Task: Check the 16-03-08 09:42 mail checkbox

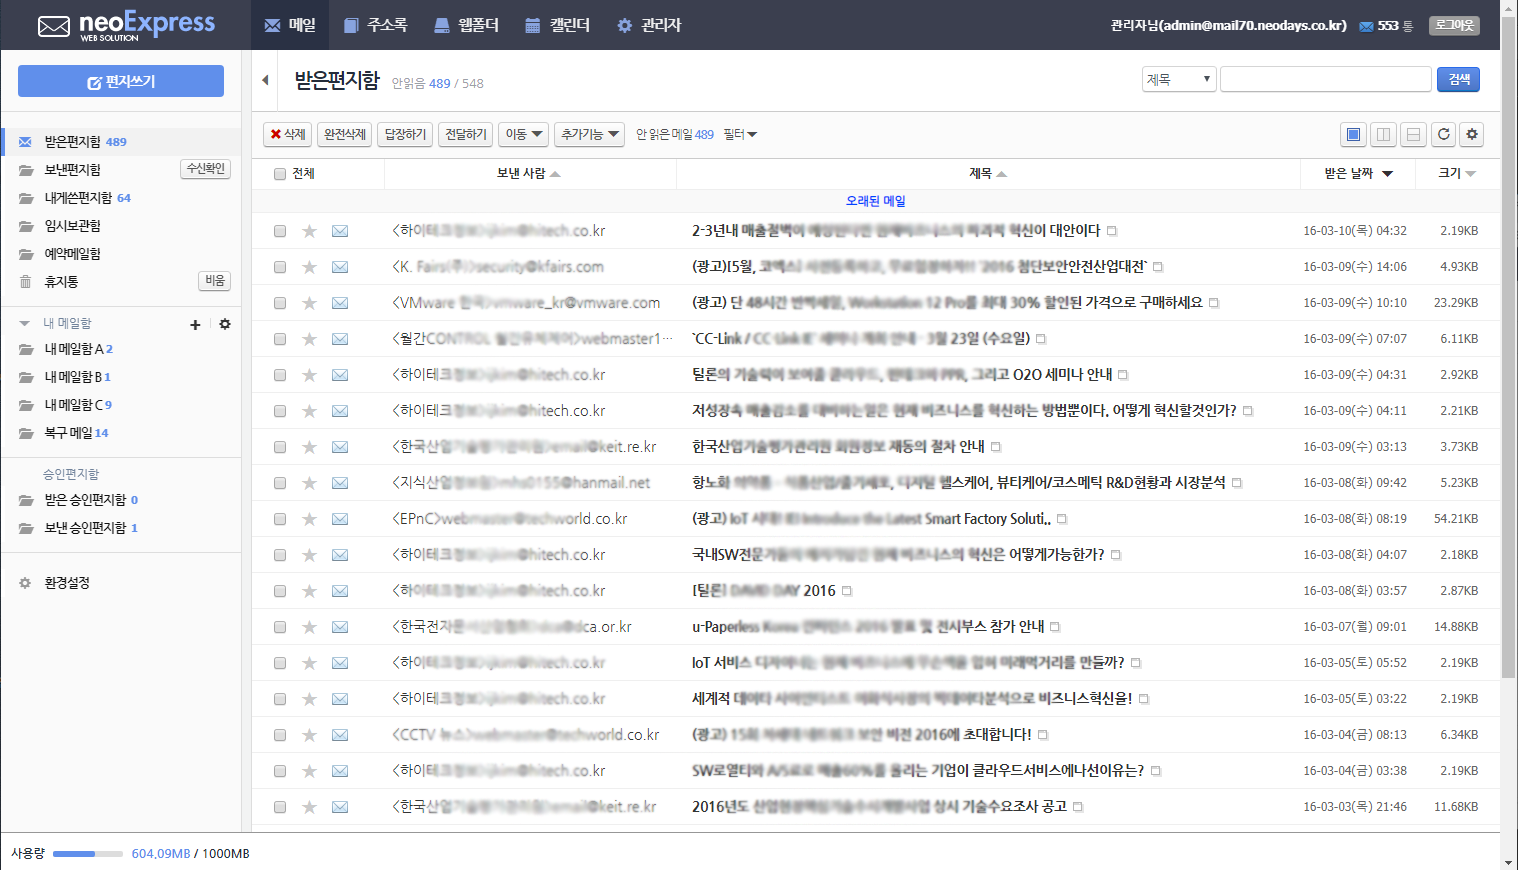Action: tap(280, 483)
